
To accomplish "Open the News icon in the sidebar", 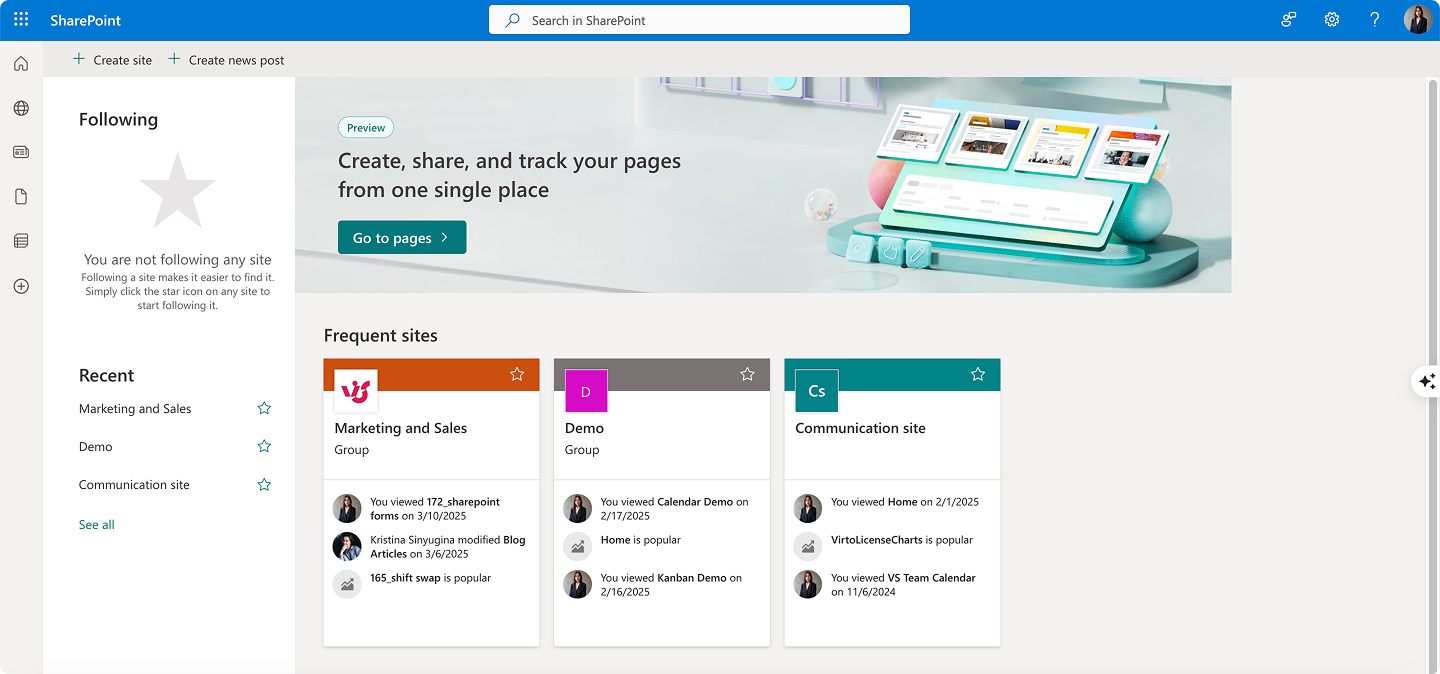I will pyautogui.click(x=20, y=151).
